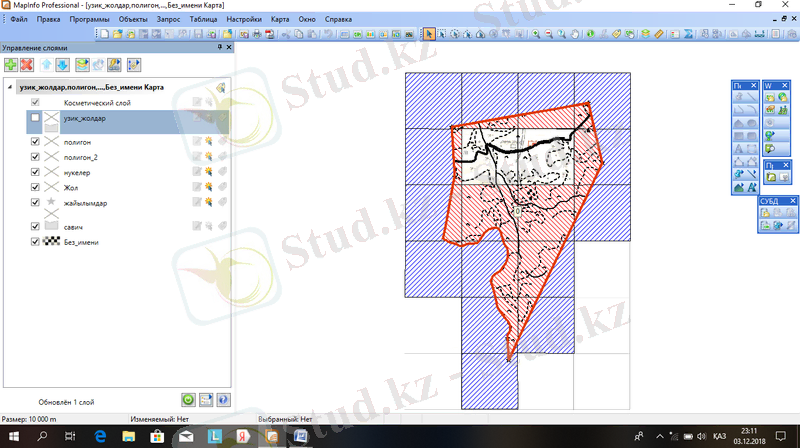The width and height of the screenshot is (800, 448).
Task: Choose the Zoom In magnifier tool
Action: tap(536, 34)
